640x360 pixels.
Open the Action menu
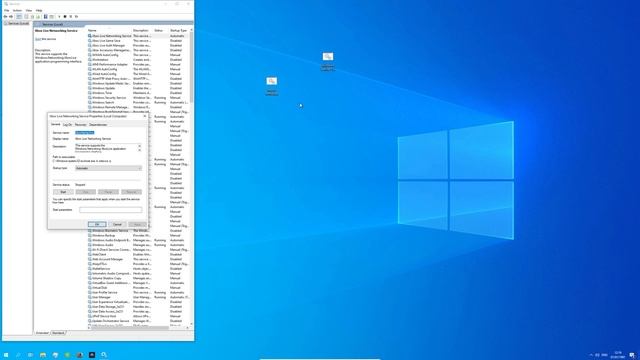(17, 11)
